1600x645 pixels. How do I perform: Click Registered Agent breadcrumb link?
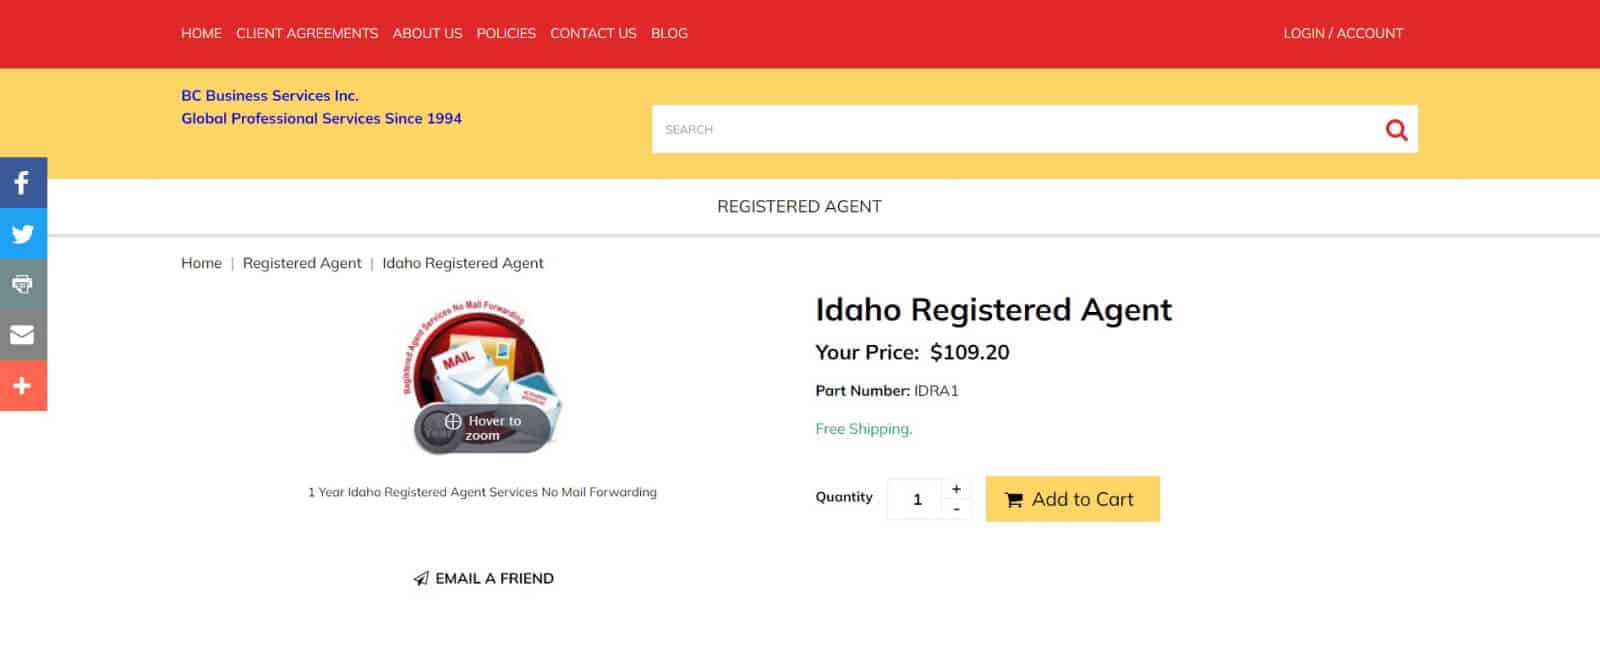(x=302, y=263)
